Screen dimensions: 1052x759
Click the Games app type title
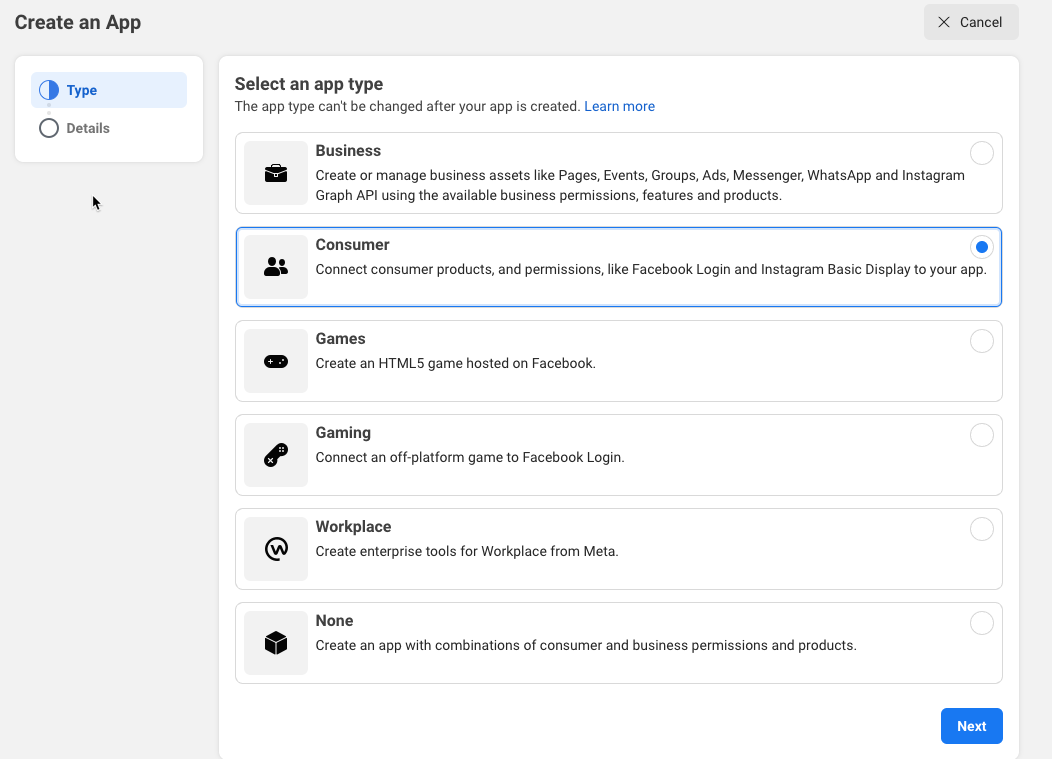[x=340, y=338]
